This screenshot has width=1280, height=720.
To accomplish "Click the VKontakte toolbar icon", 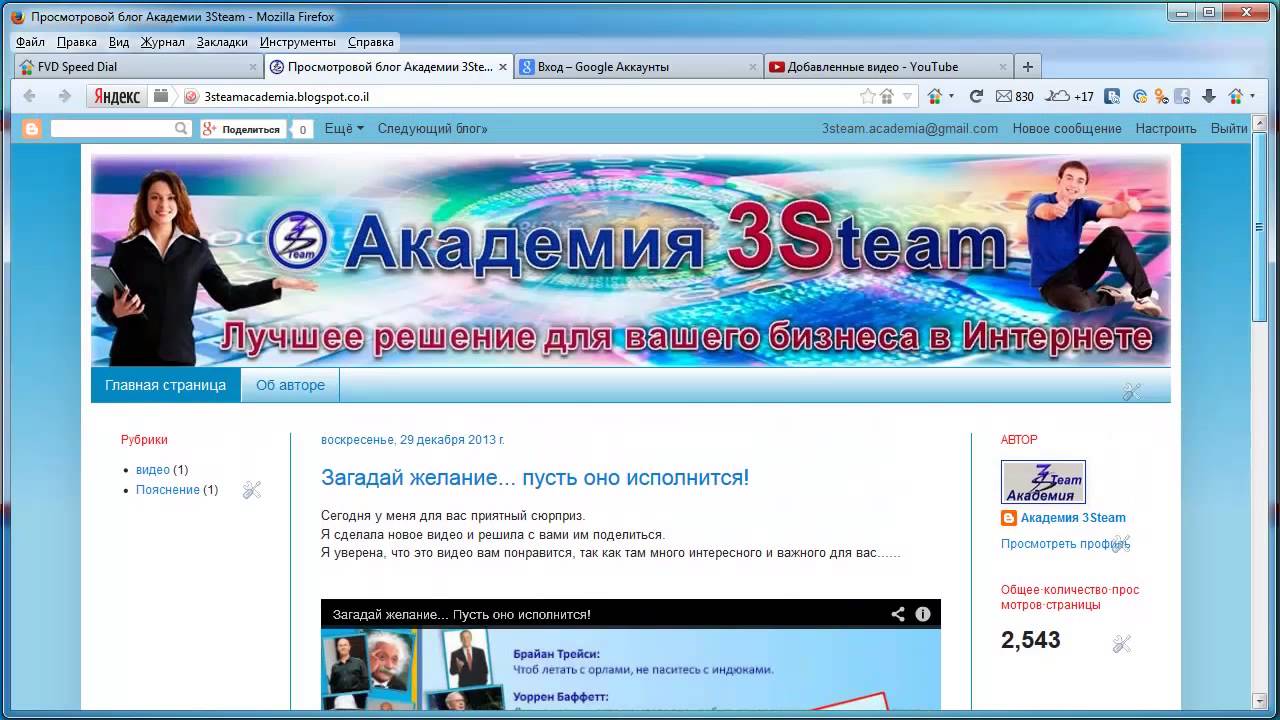I will [x=1112, y=96].
